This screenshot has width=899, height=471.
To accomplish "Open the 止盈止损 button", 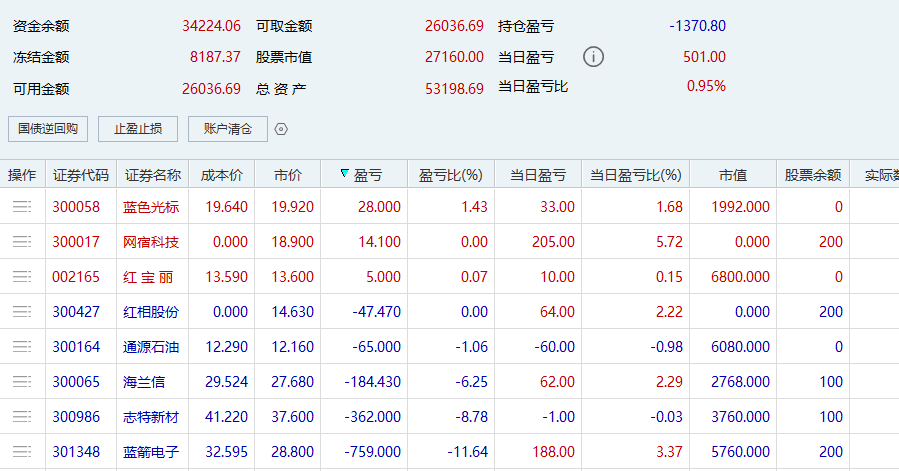I will point(137,129).
